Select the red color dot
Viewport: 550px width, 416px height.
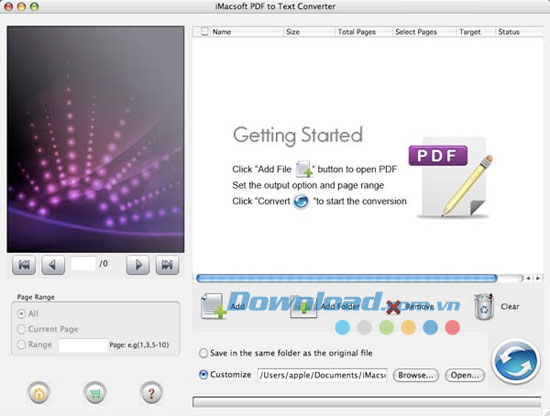(x=452, y=328)
